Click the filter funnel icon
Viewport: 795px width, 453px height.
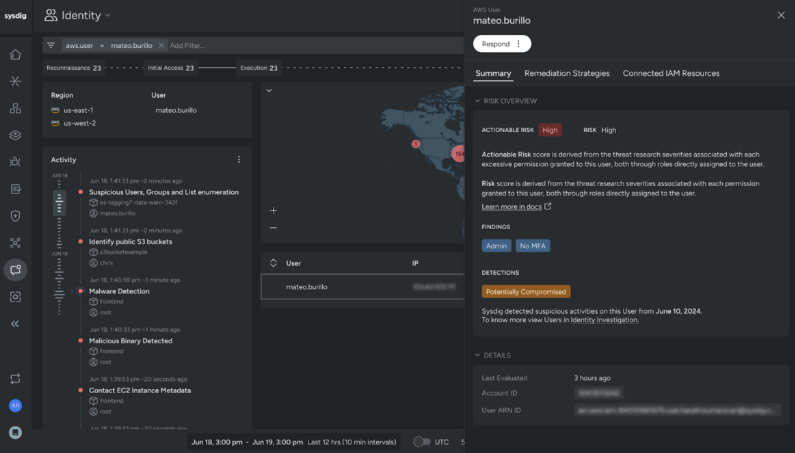click(x=51, y=45)
